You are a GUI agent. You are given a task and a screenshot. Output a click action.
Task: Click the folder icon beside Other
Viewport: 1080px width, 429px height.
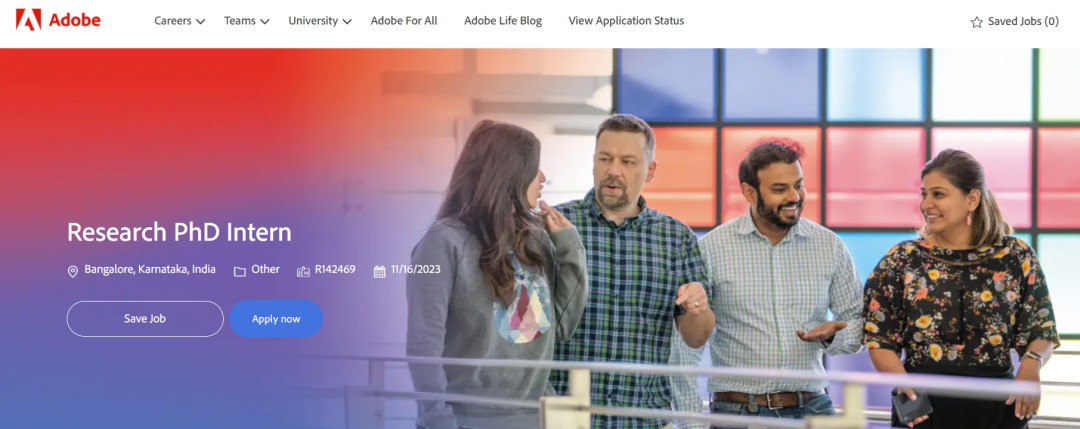click(240, 271)
